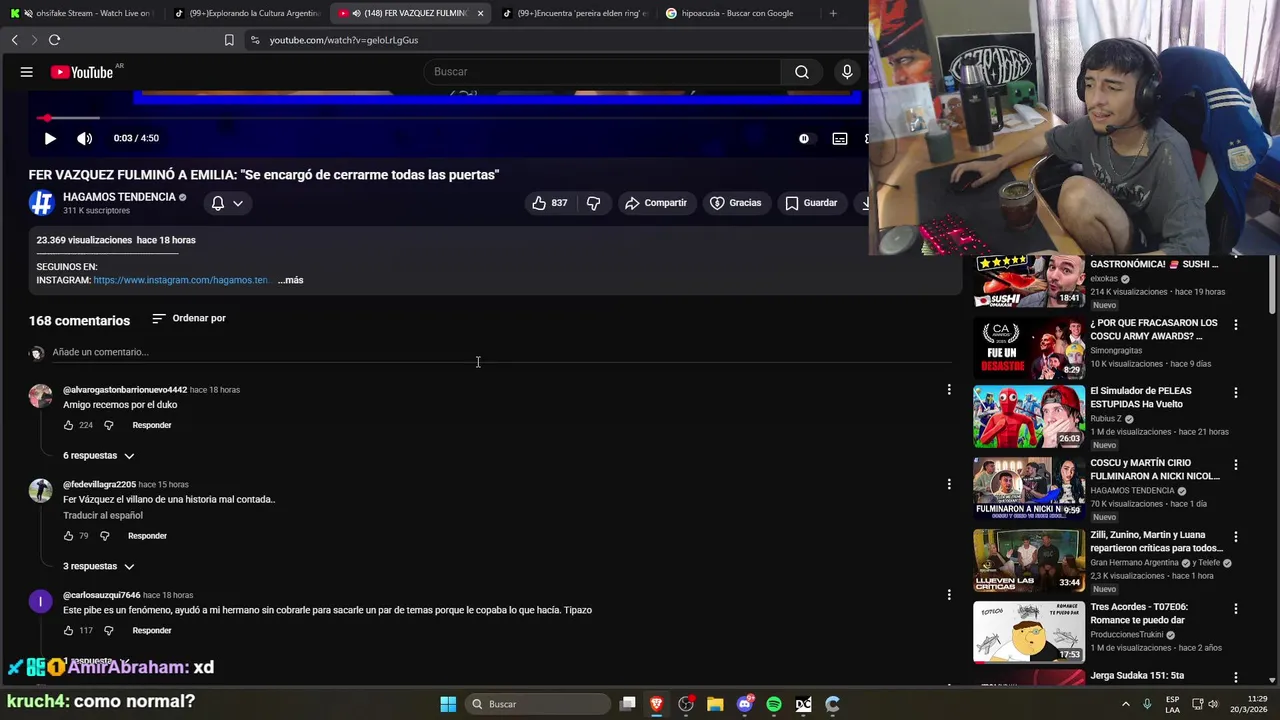Open options for Coscu Army Awards video

coord(1236,325)
